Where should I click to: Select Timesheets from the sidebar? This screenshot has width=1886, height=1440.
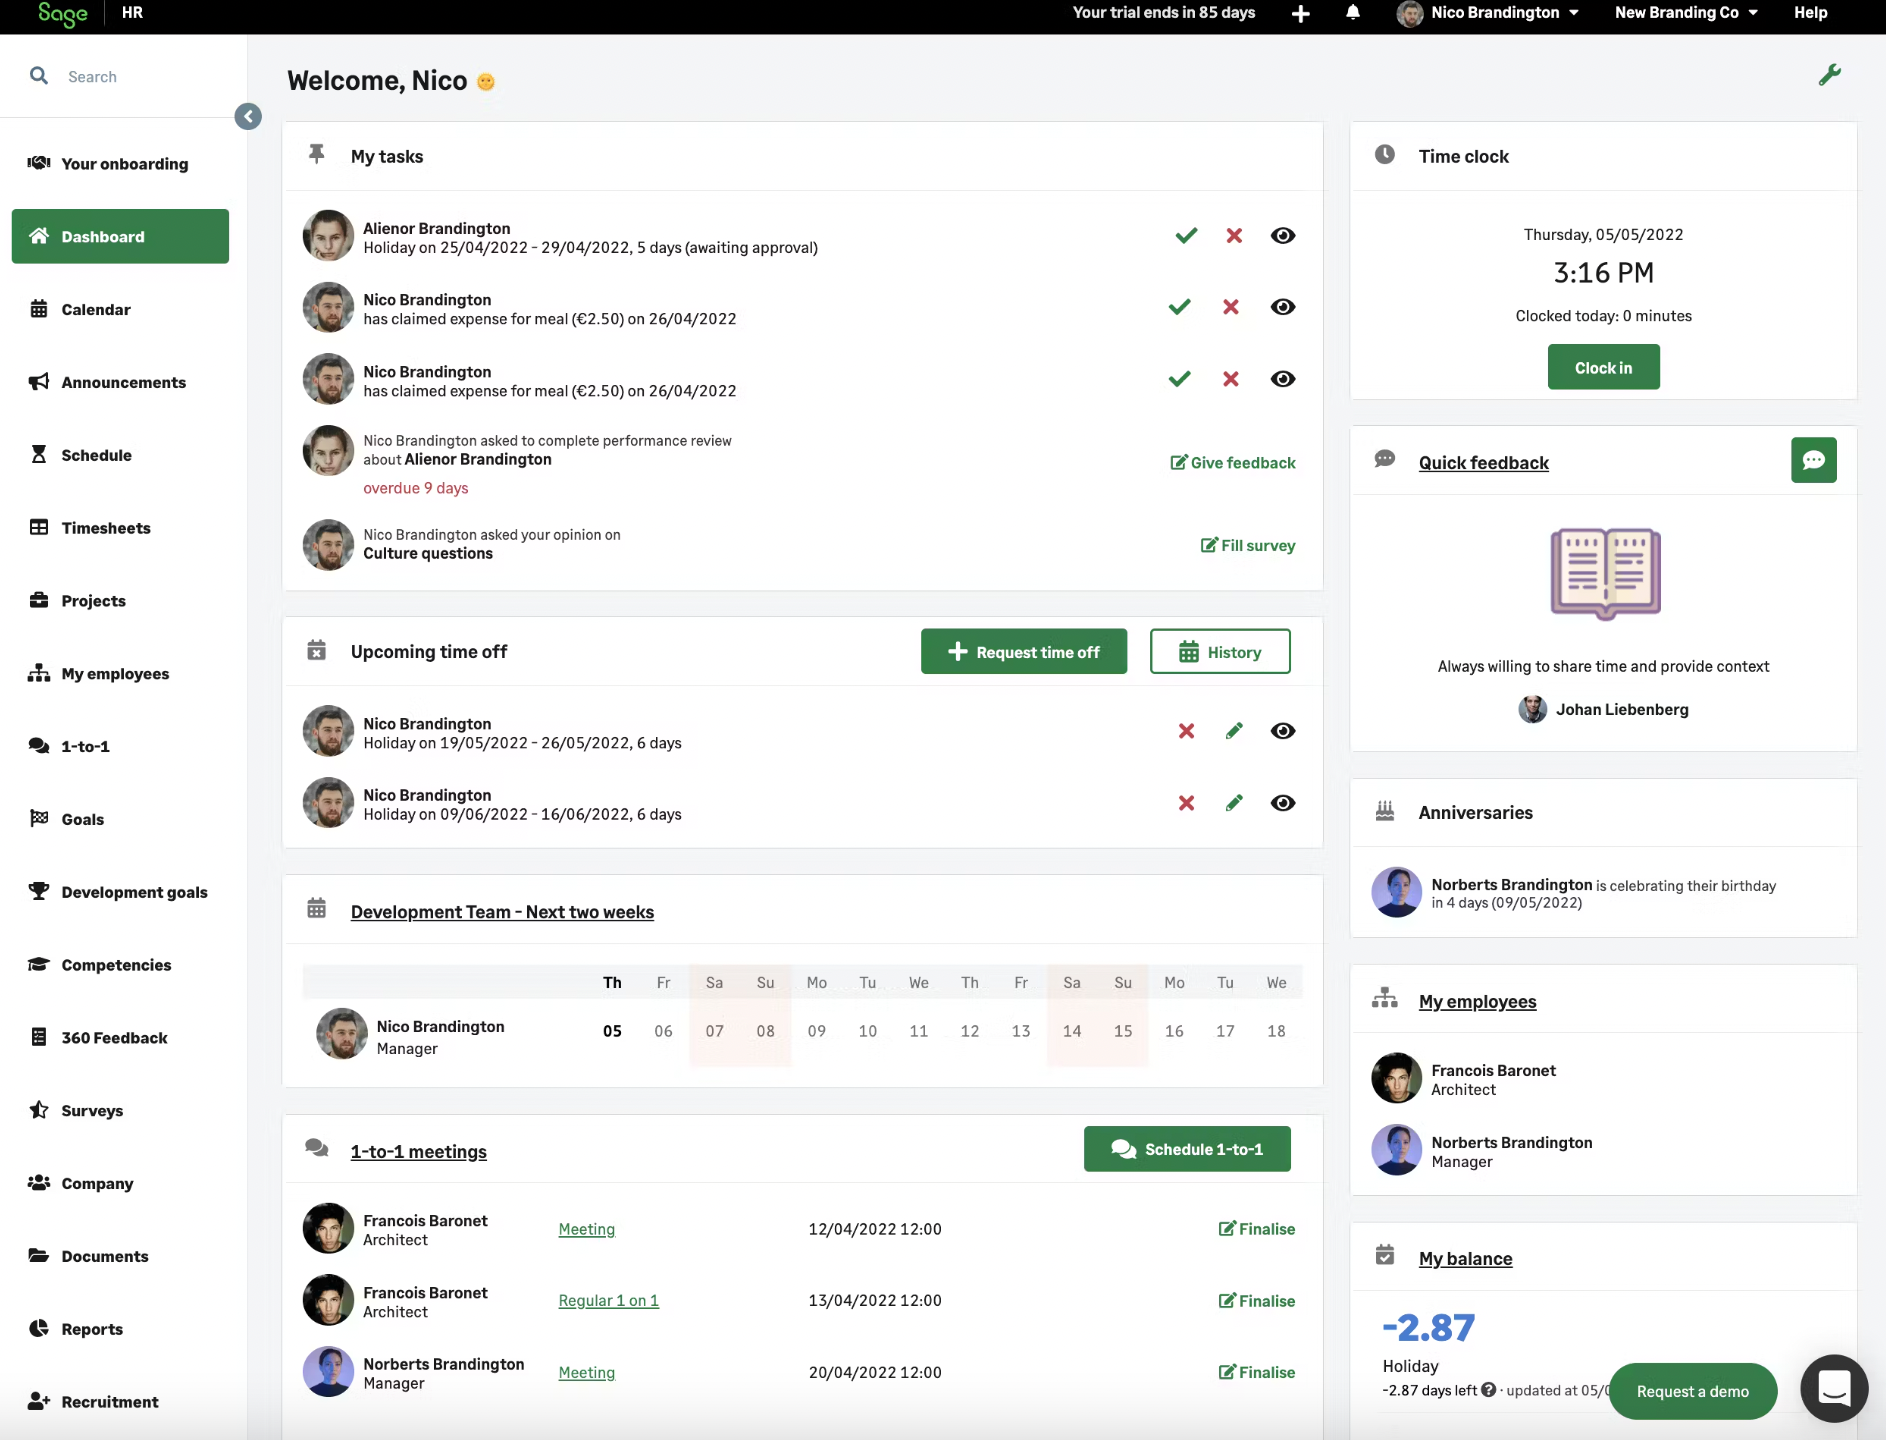(106, 527)
